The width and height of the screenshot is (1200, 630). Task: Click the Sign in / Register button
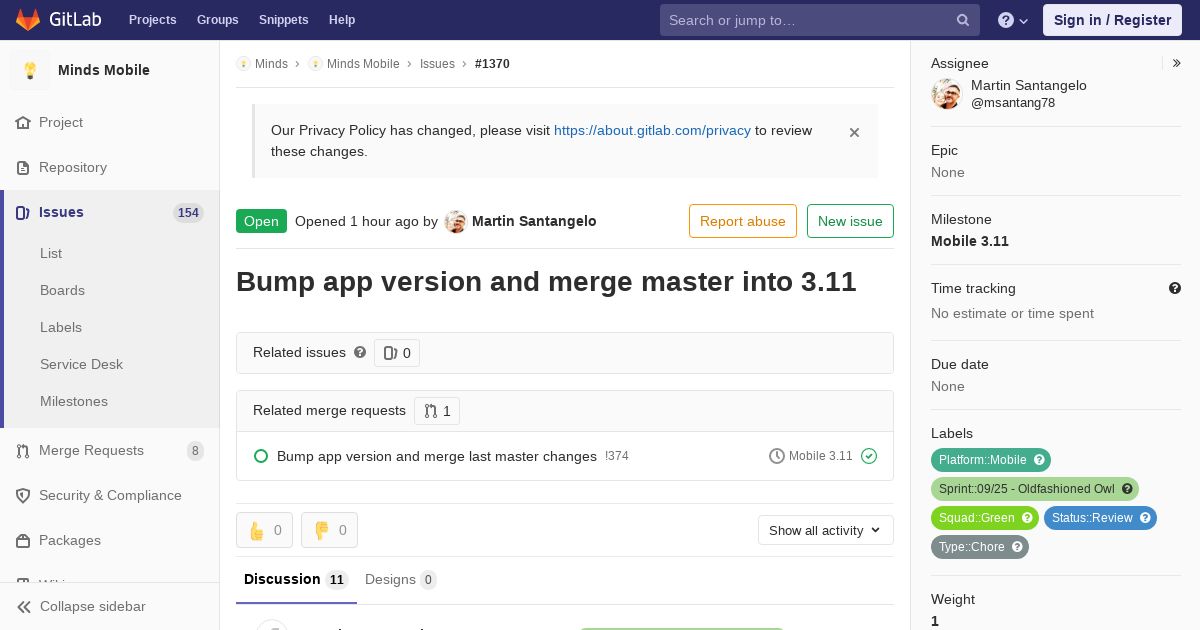[1112, 20]
